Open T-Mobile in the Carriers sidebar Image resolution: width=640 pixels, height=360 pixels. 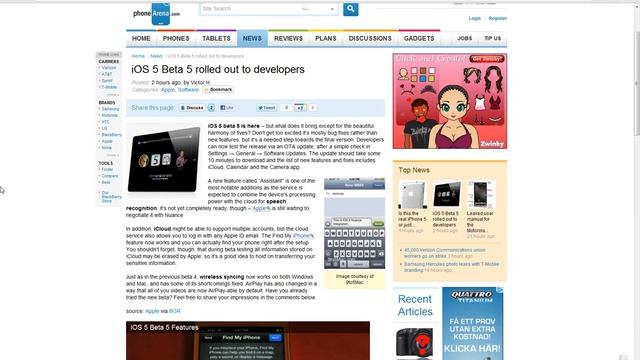(109, 87)
